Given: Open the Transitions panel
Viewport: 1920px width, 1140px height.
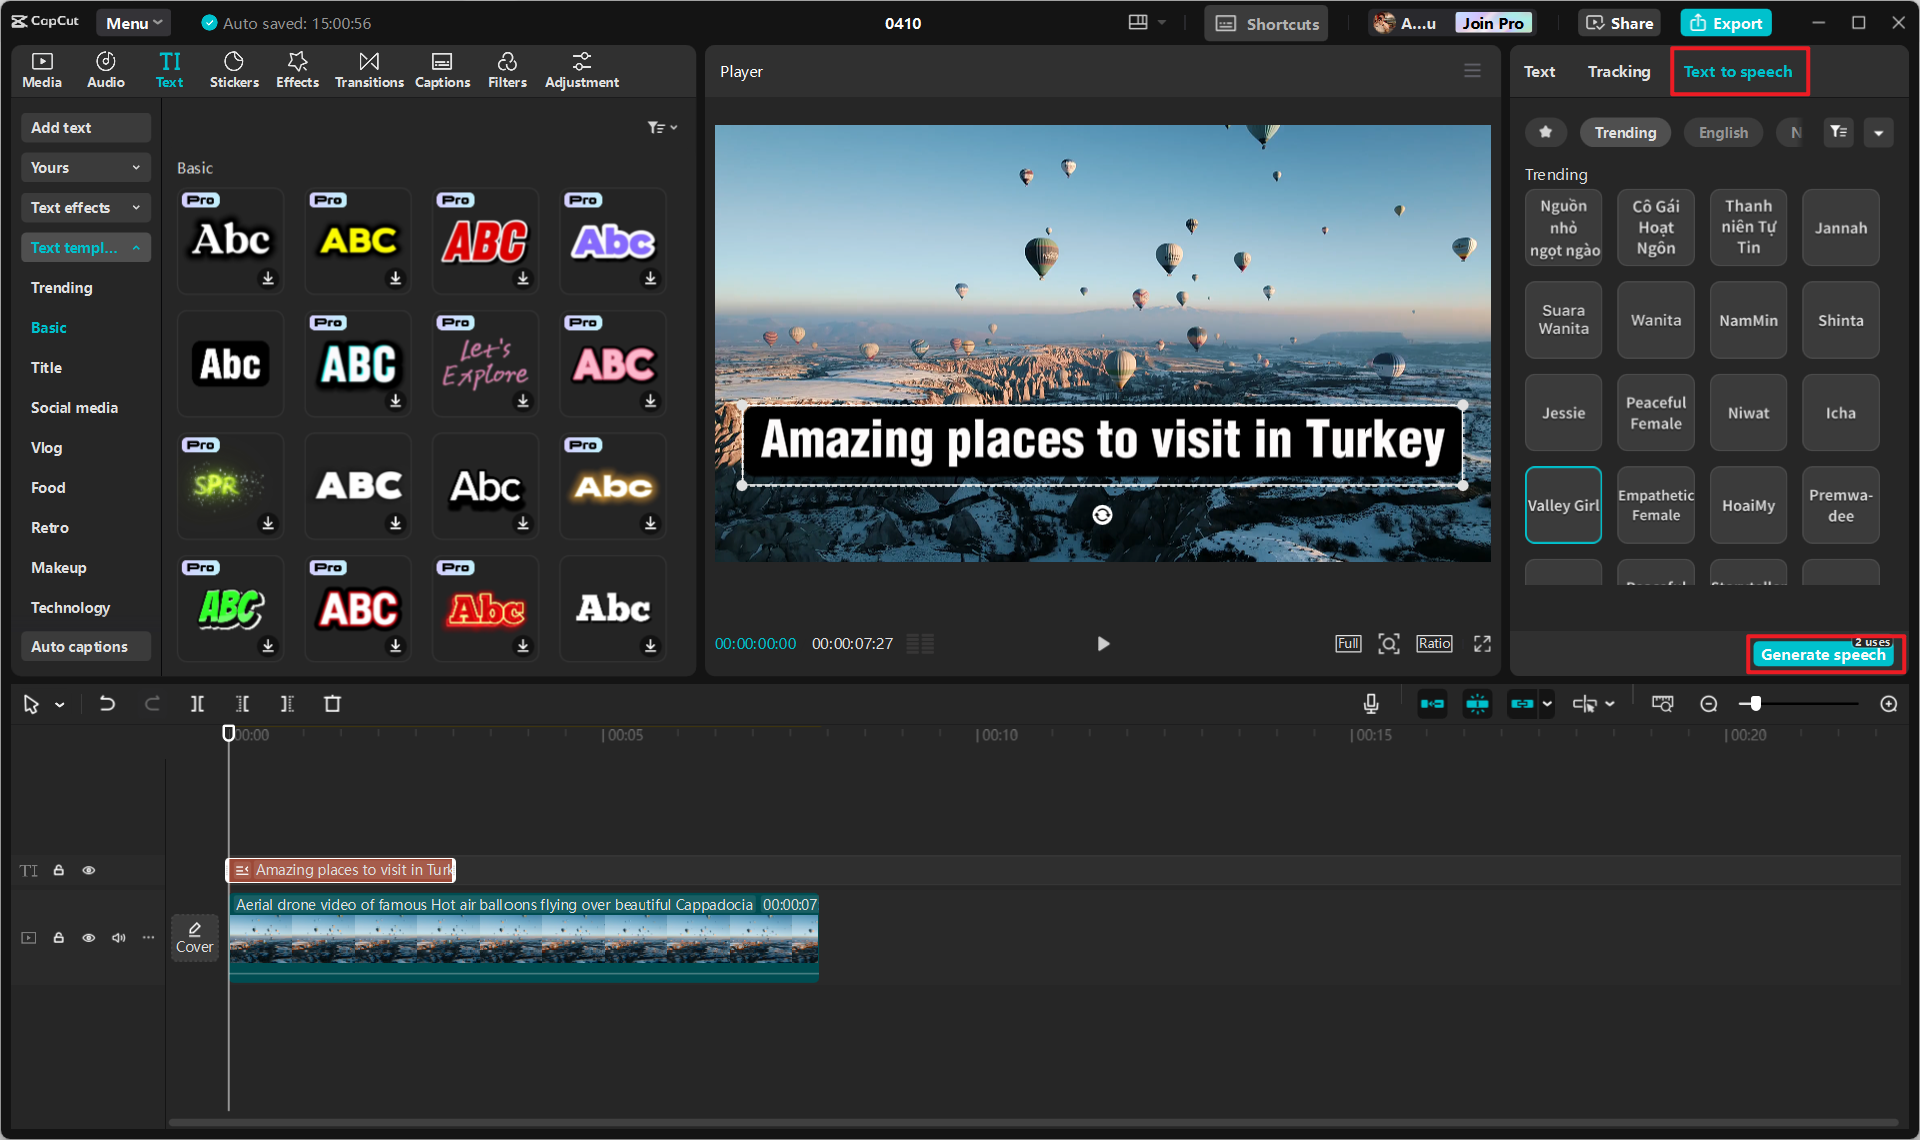Looking at the screenshot, I should click(369, 70).
